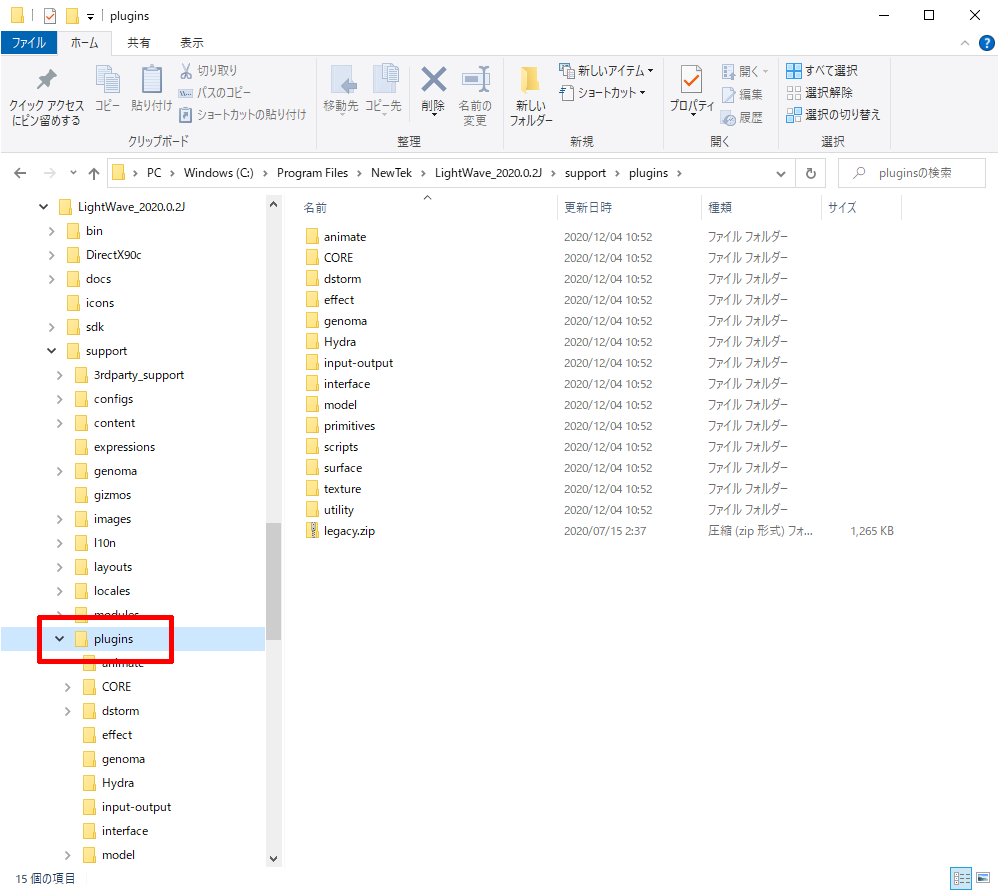Click Invert Selection (選択の切り替え)
Screen dimensions: 999x891
point(833,115)
